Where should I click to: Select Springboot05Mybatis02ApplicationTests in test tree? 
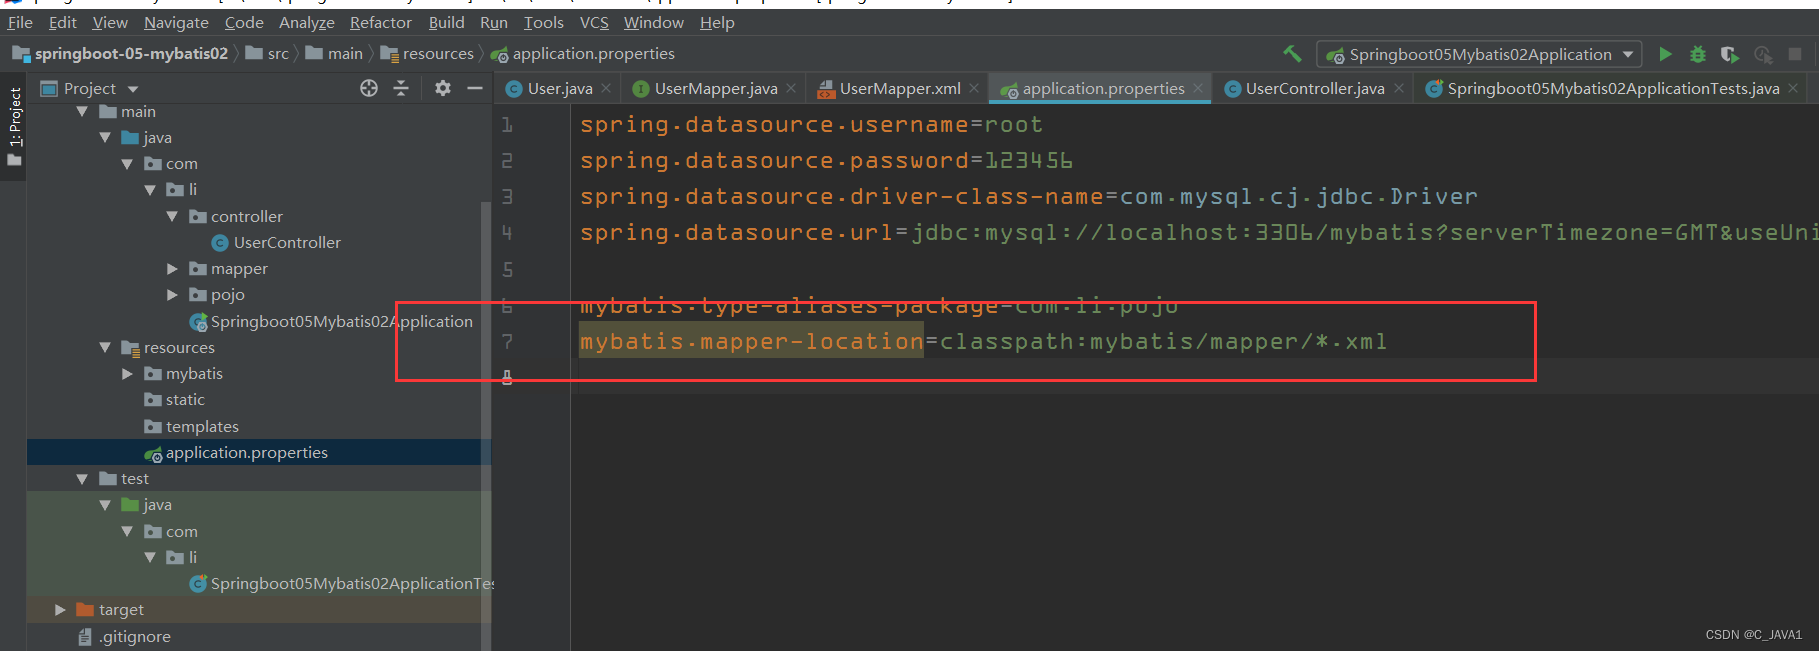[x=341, y=584]
